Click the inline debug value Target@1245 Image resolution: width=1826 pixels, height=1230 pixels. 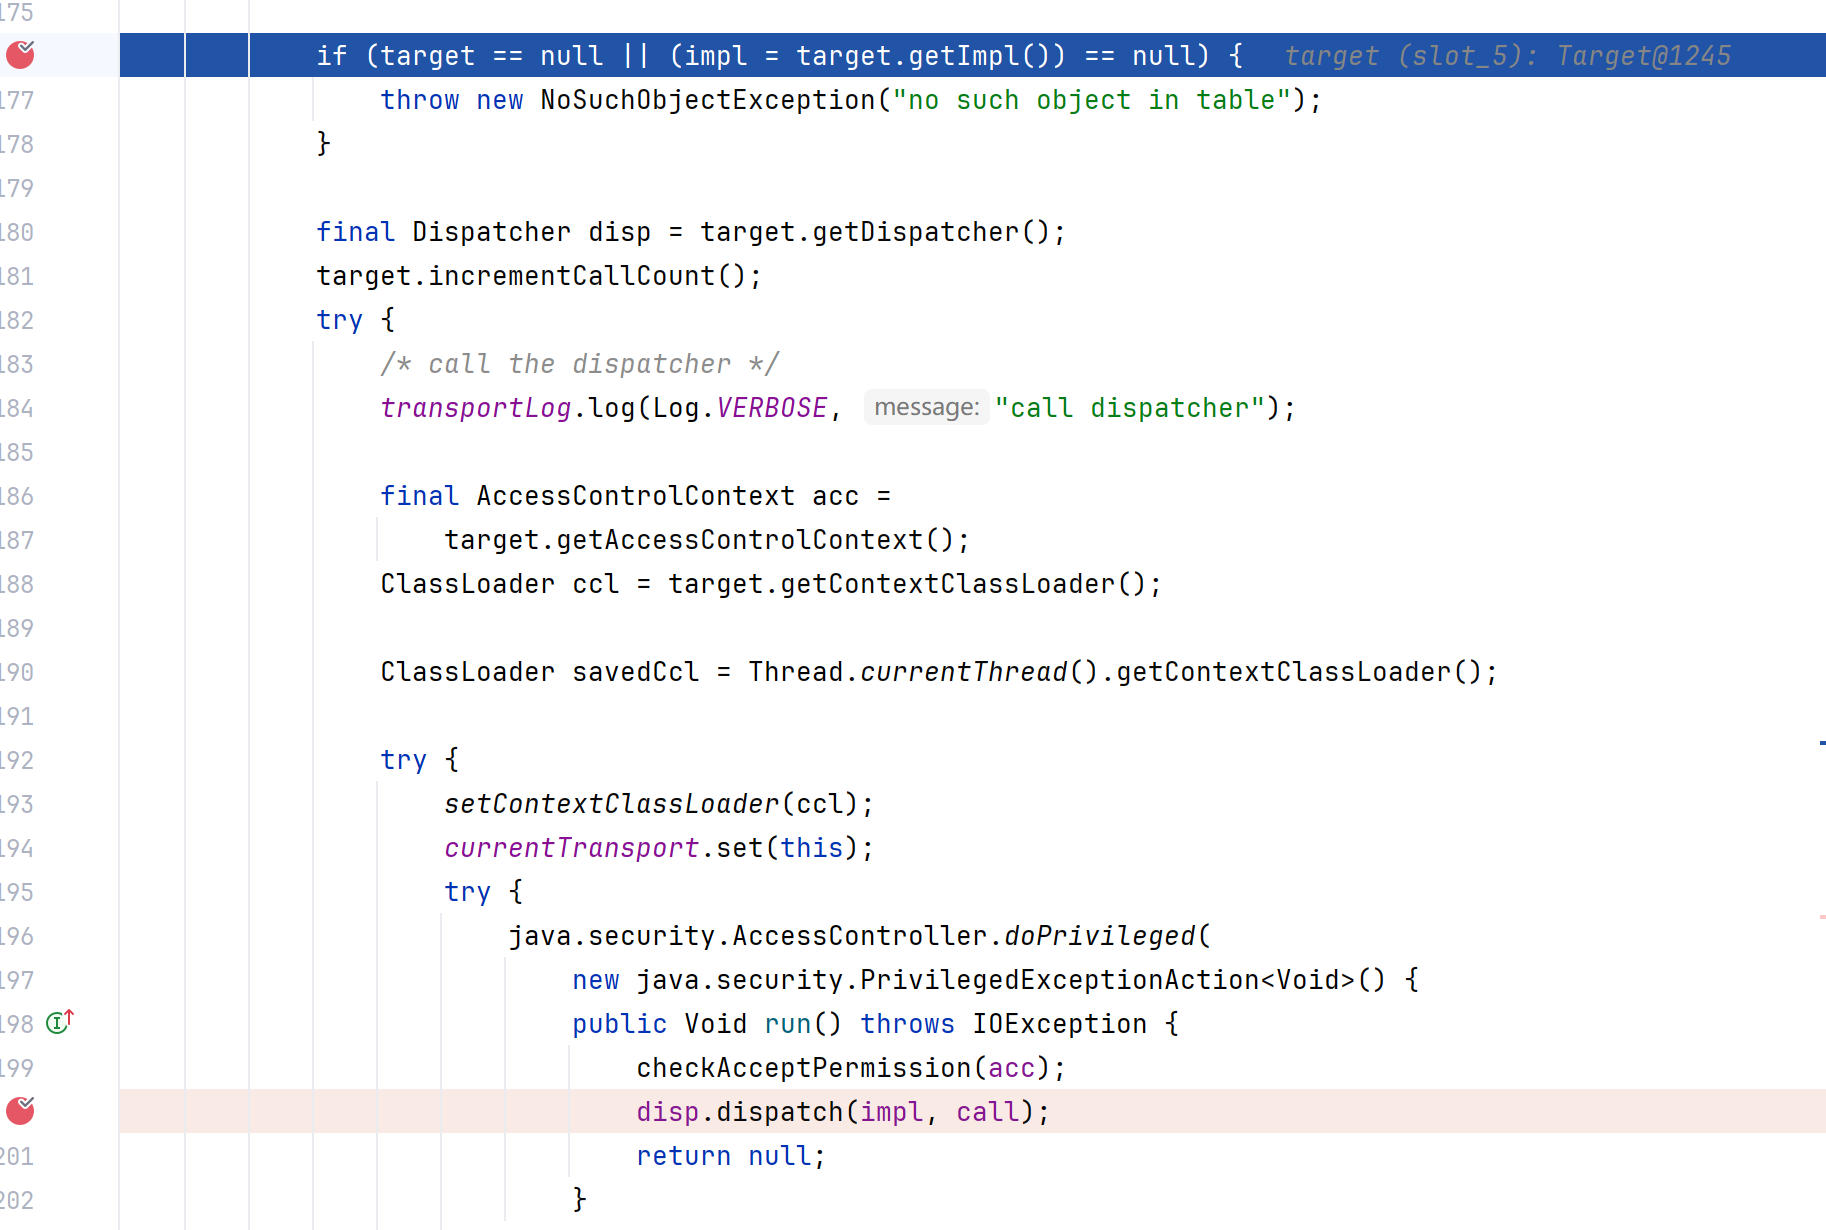(x=1643, y=56)
